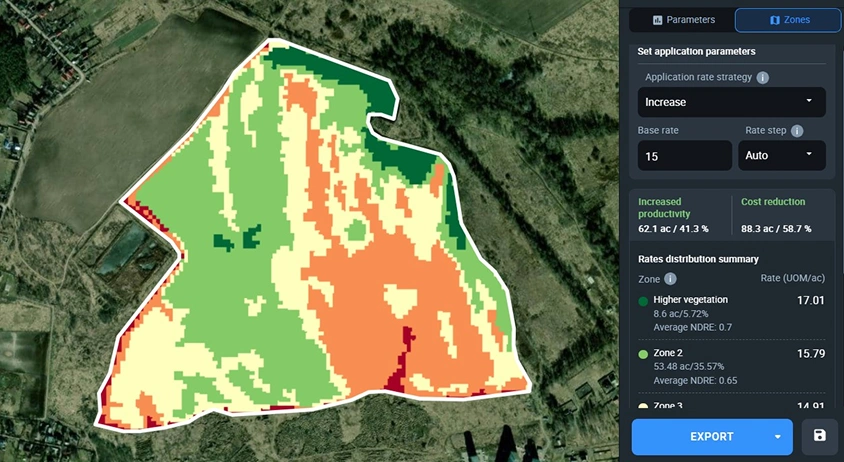Click the 'Average NDRE: 0.7' text
The image size is (844, 462).
pyautogui.click(x=693, y=327)
